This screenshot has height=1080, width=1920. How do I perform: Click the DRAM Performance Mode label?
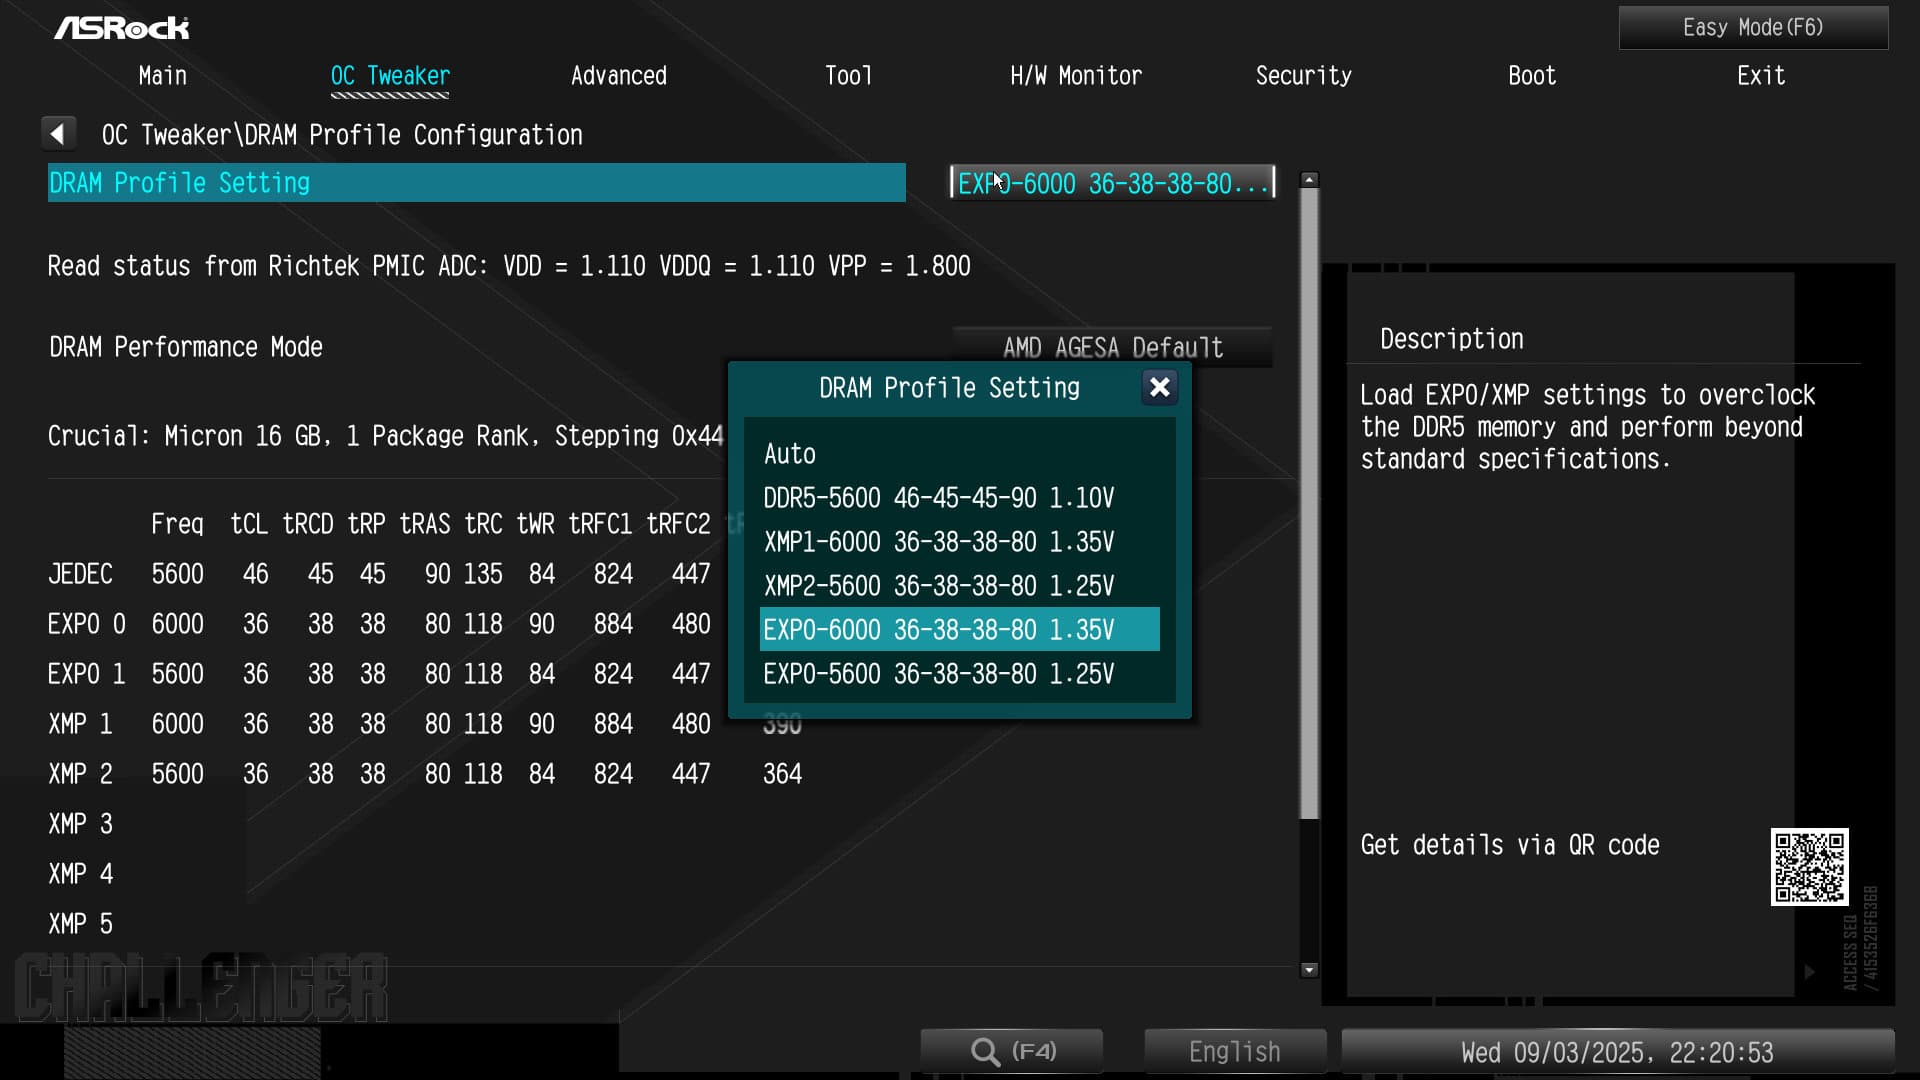pos(186,347)
